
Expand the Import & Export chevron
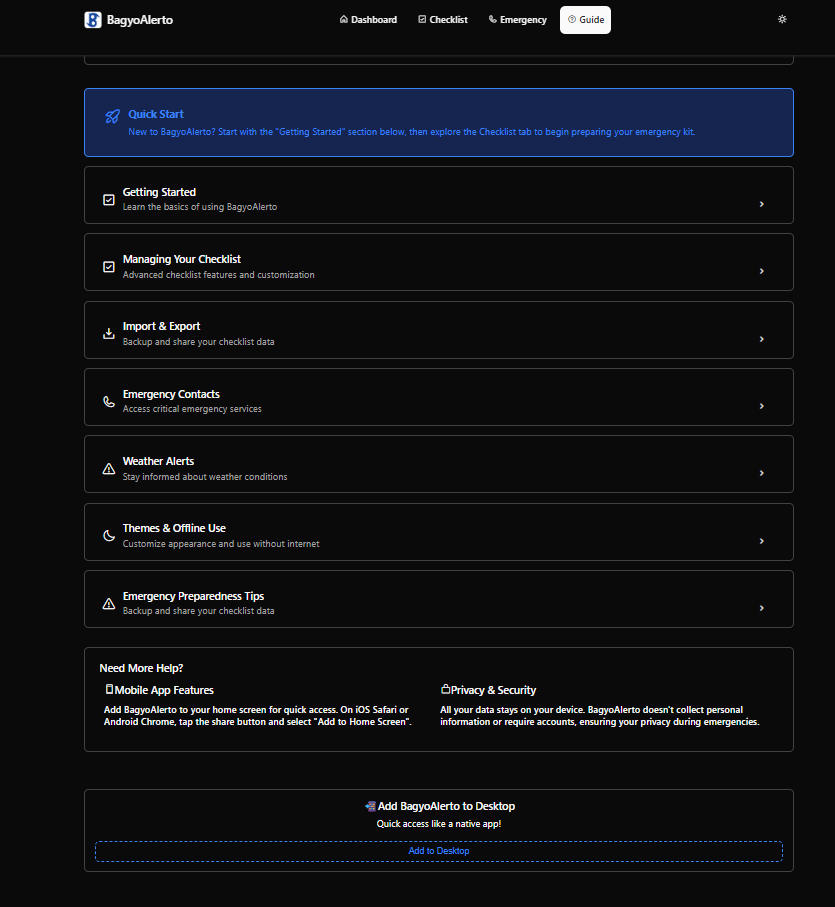click(x=762, y=339)
